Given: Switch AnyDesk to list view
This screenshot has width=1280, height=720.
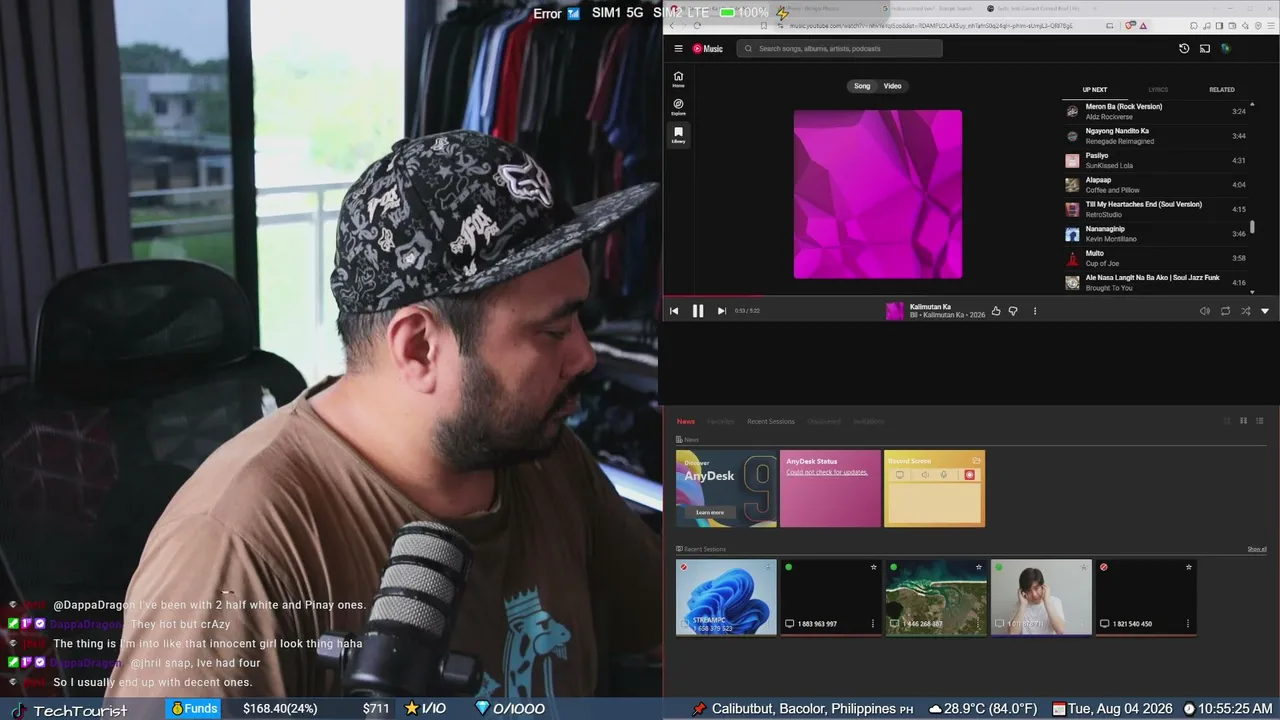Looking at the screenshot, I should pyautogui.click(x=1260, y=421).
